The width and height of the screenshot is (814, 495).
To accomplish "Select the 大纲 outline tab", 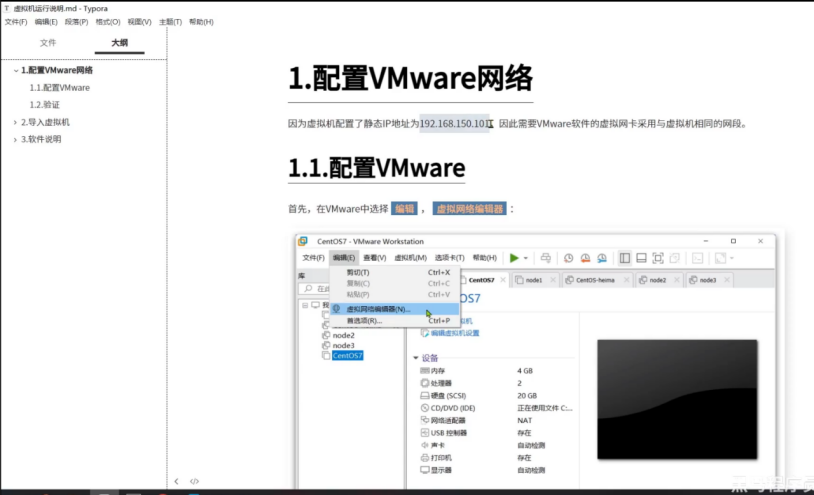I will (119, 43).
